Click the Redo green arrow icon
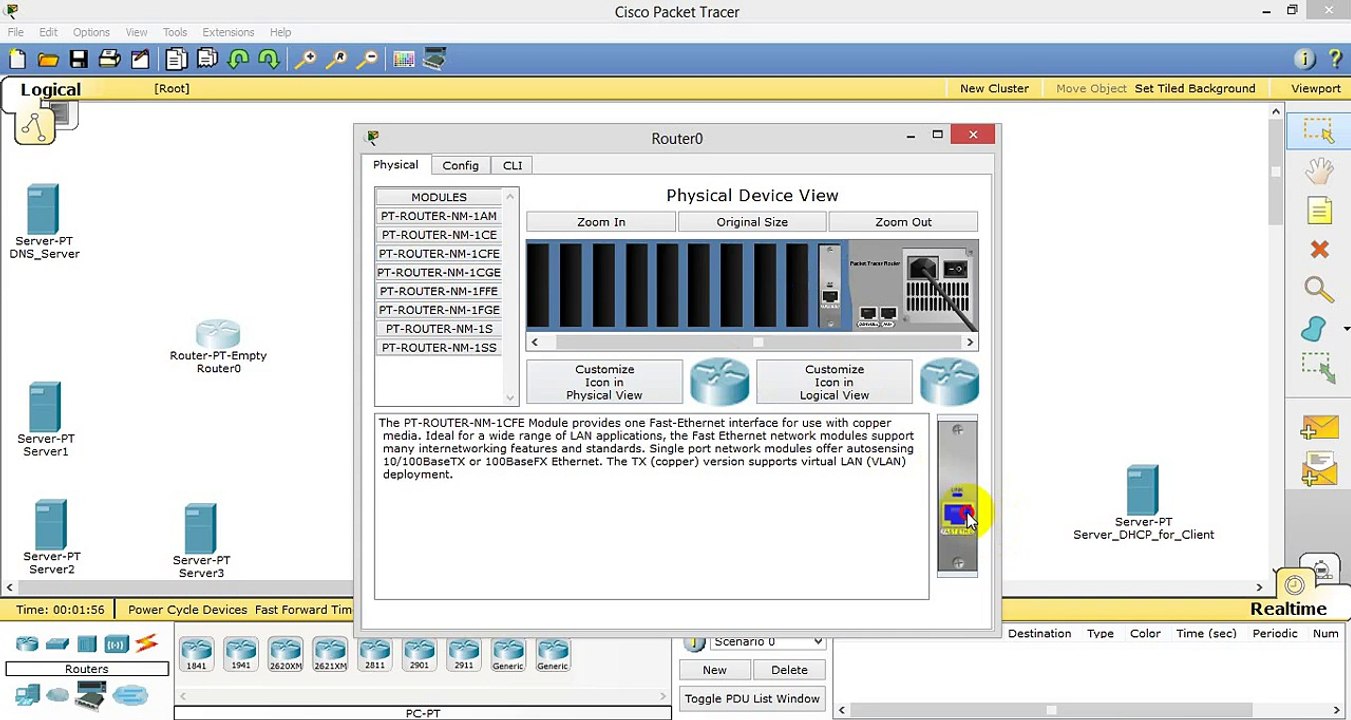The height and width of the screenshot is (720, 1351). click(268, 60)
